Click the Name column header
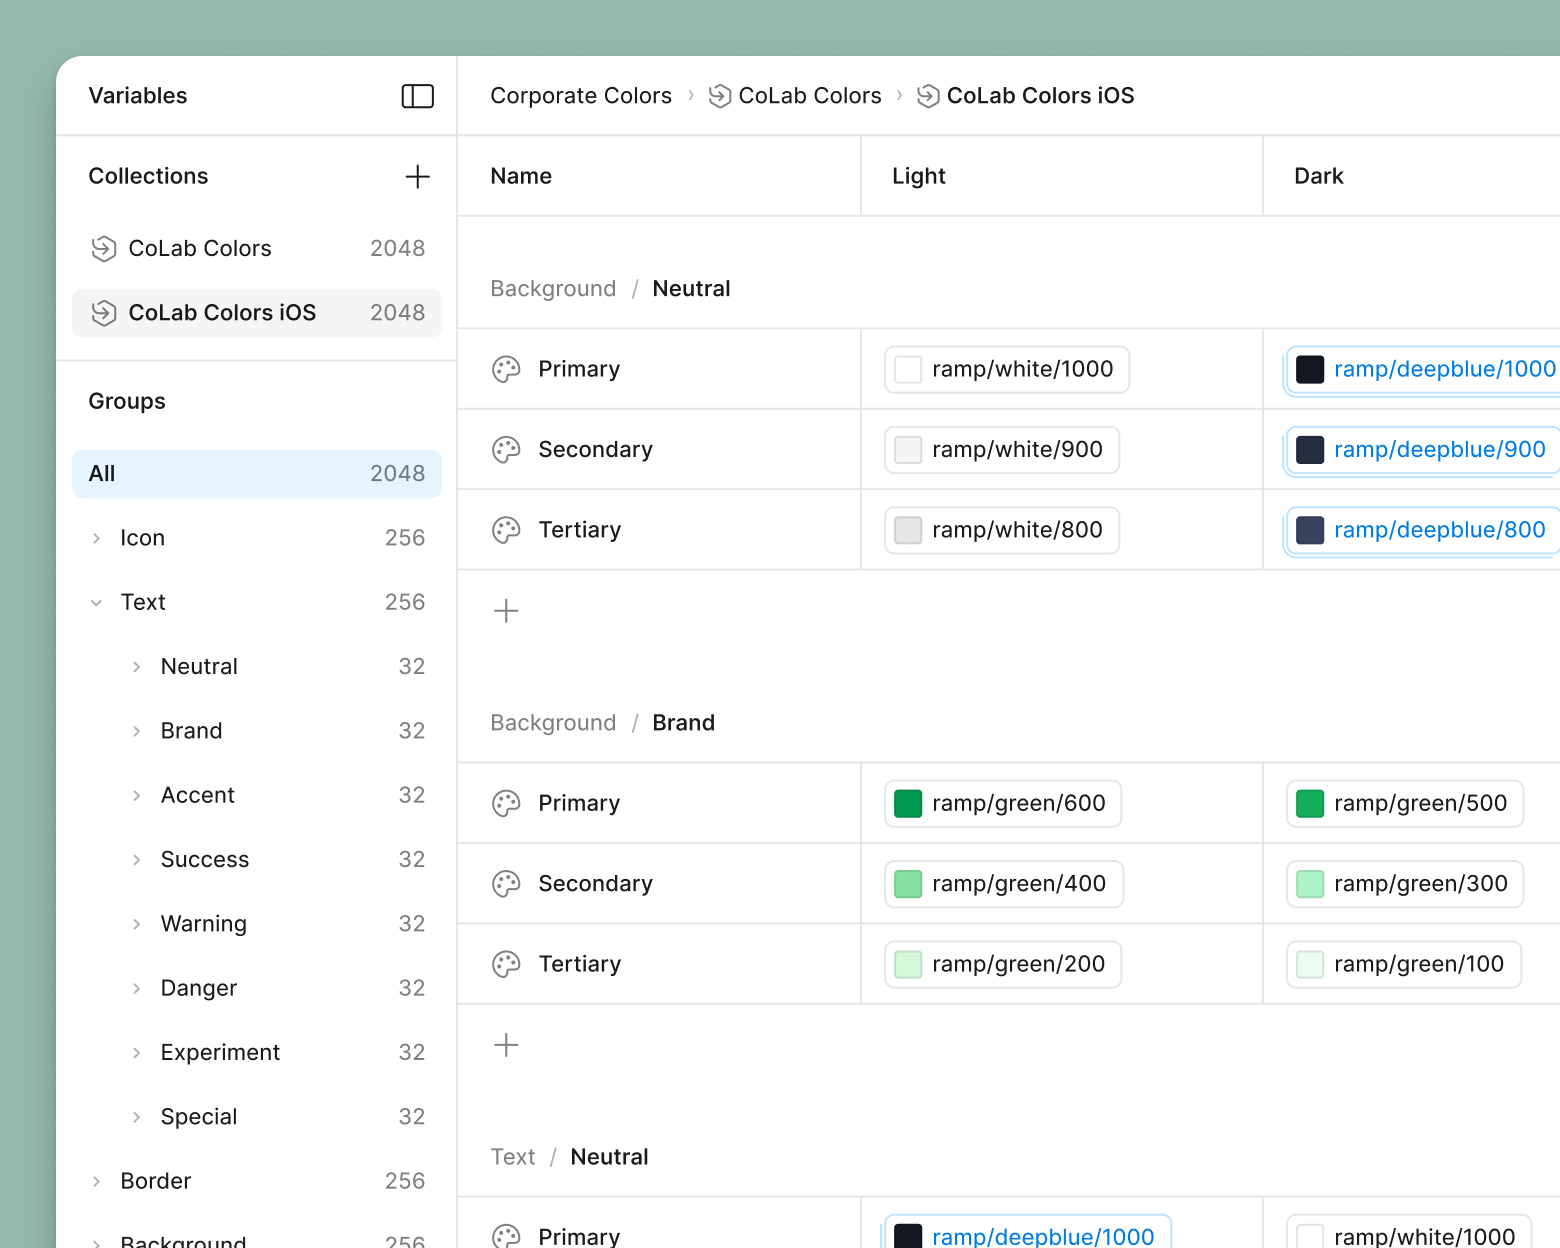The height and width of the screenshot is (1248, 1560). pos(521,176)
